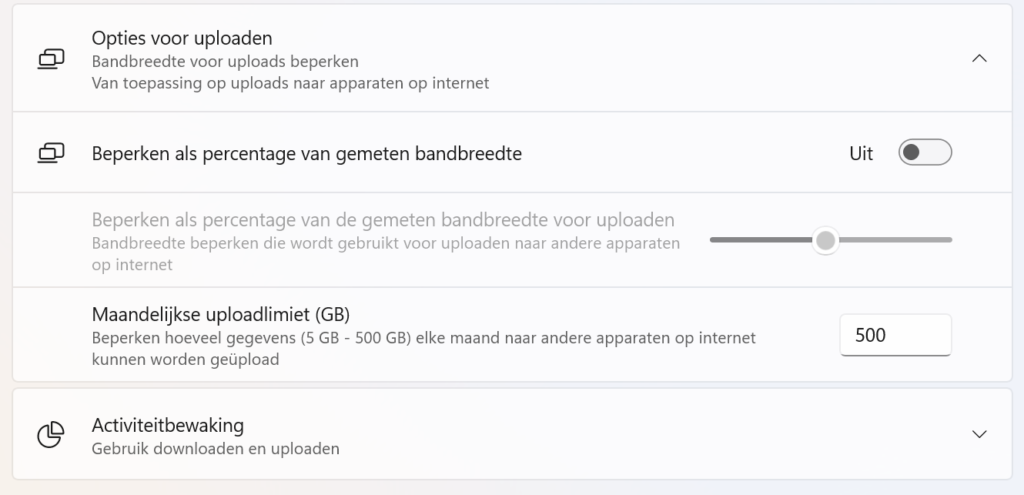Image resolution: width=1024 pixels, height=495 pixels.
Task: Click the Uit label beside the toggle
Action: click(x=861, y=153)
